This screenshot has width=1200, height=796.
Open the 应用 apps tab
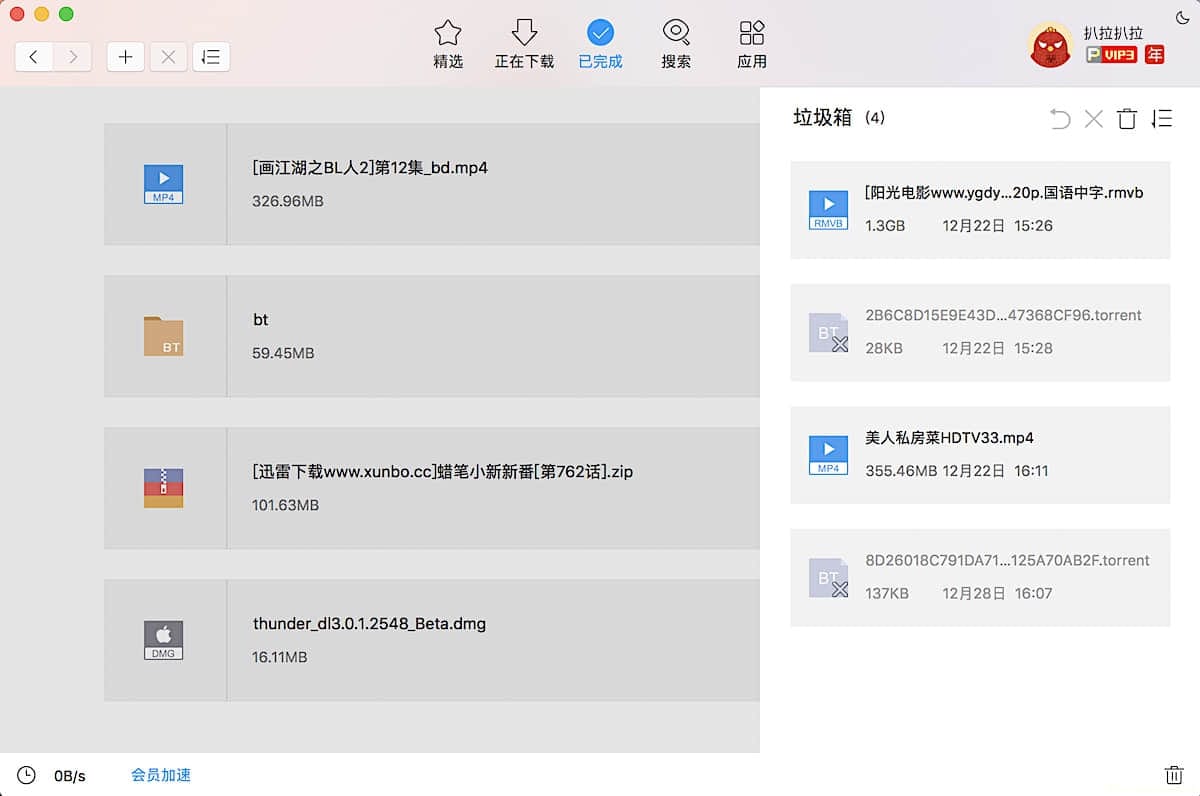click(x=752, y=45)
